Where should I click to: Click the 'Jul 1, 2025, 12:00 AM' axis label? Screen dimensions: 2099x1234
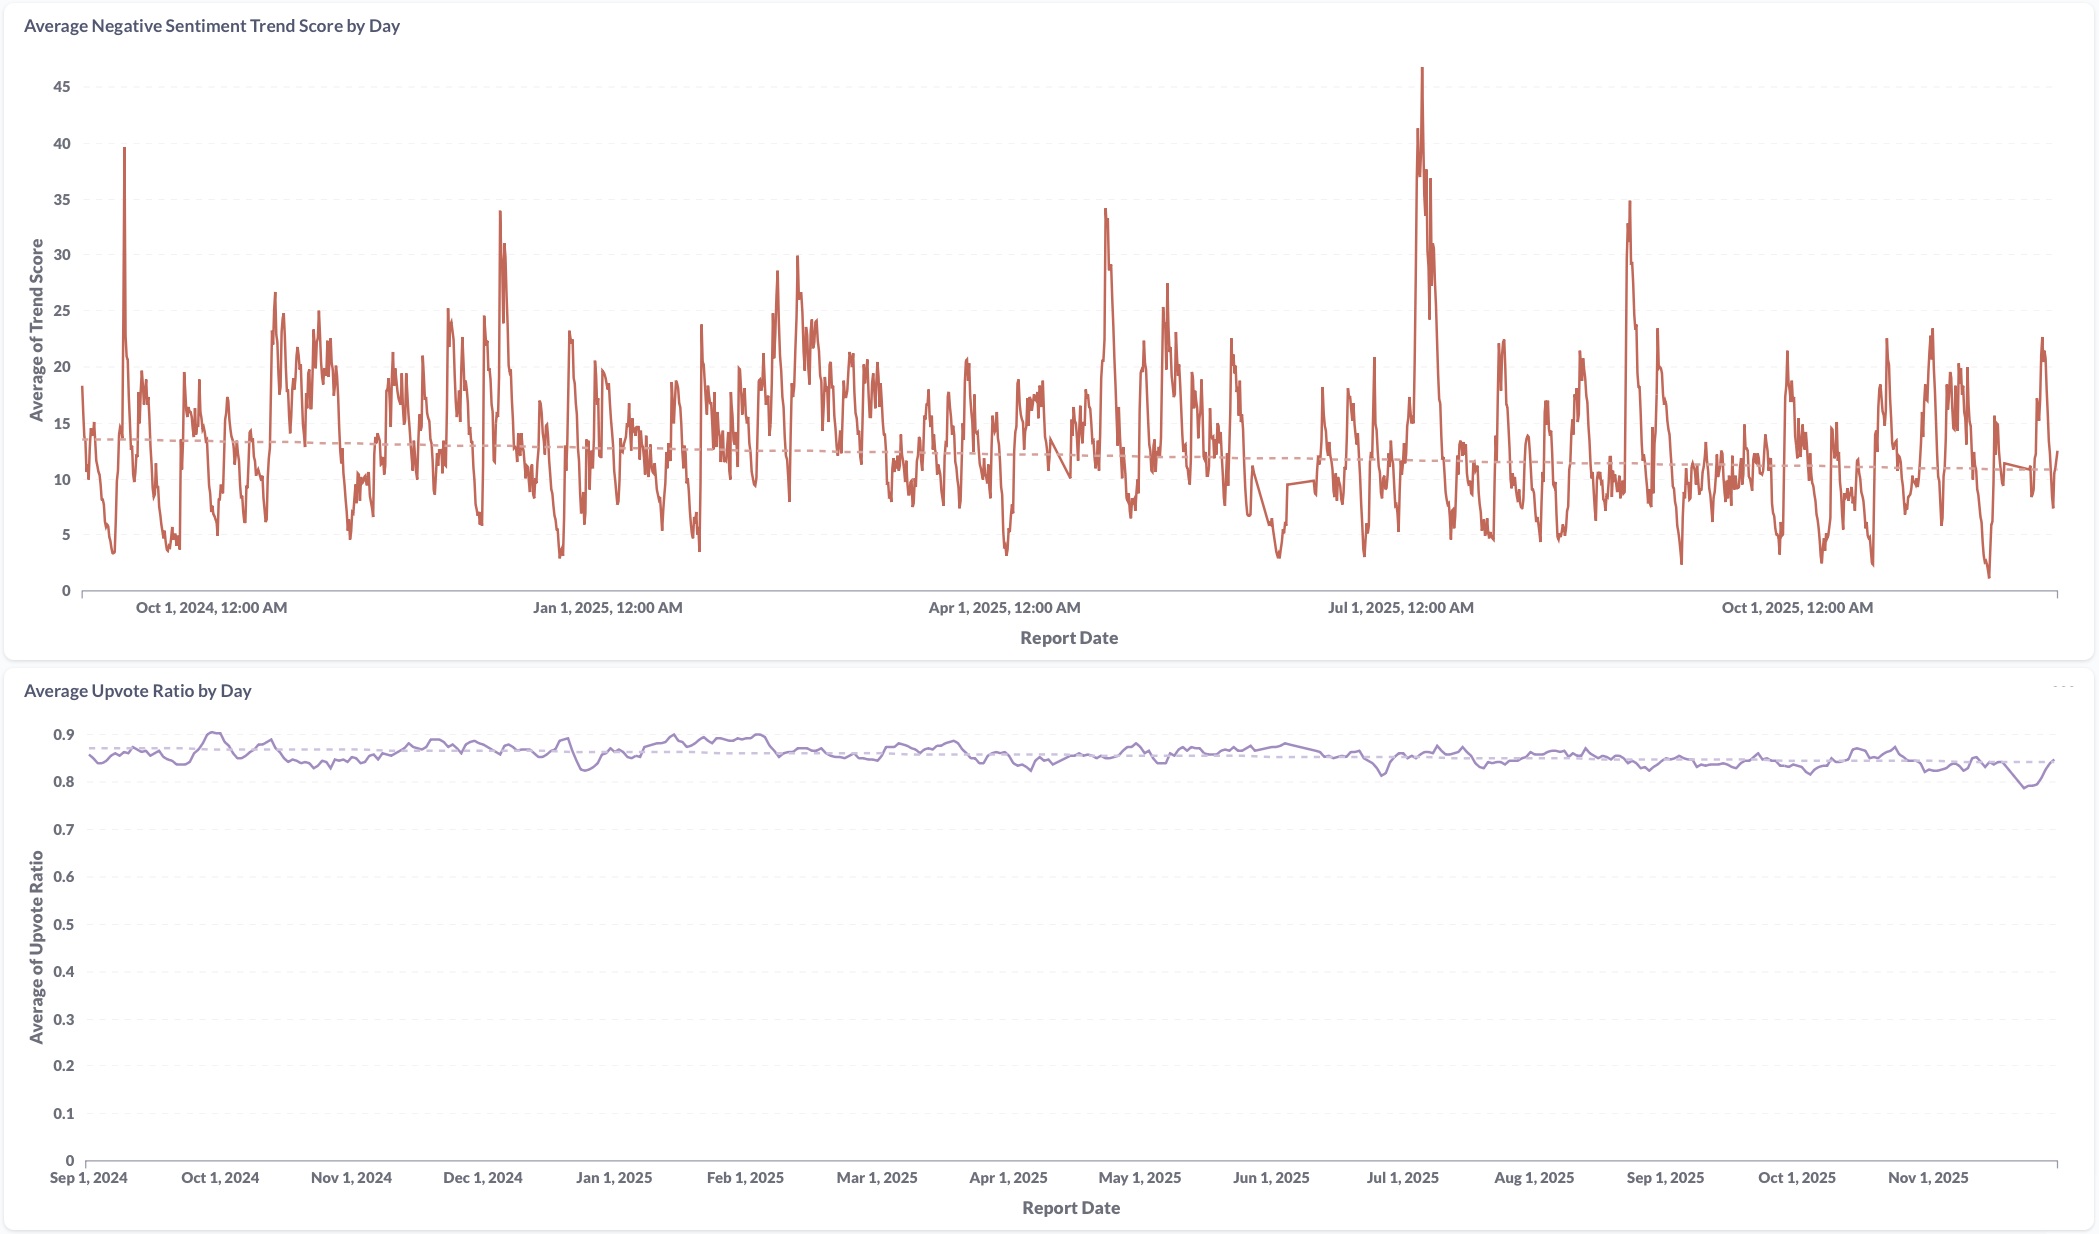pyautogui.click(x=1400, y=607)
